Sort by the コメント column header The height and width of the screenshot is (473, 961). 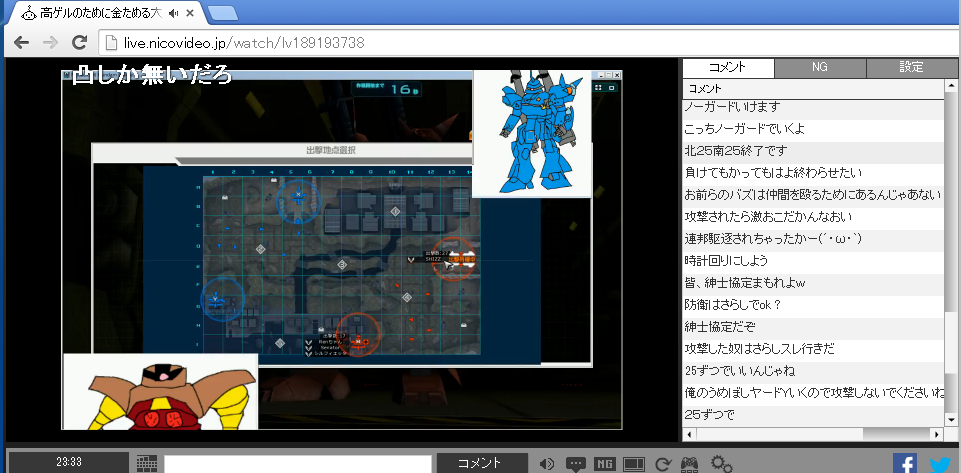(x=812, y=89)
